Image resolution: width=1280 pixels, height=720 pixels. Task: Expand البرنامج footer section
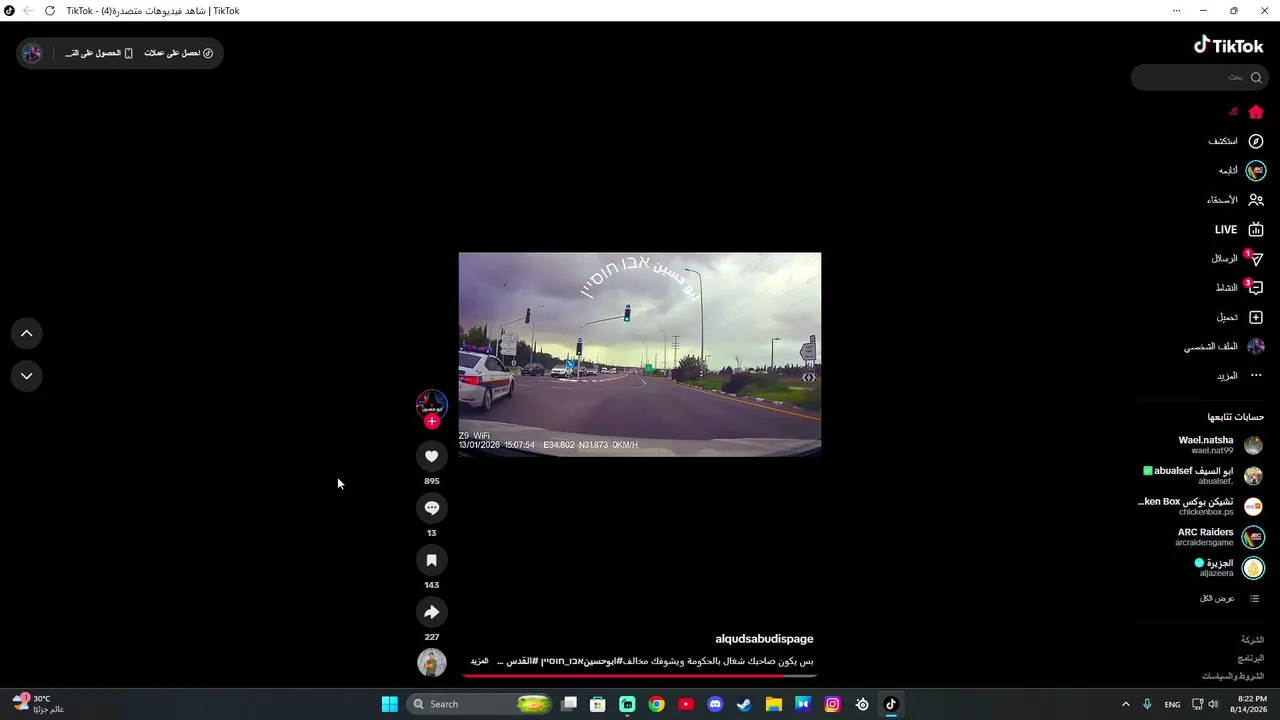[x=1251, y=658]
